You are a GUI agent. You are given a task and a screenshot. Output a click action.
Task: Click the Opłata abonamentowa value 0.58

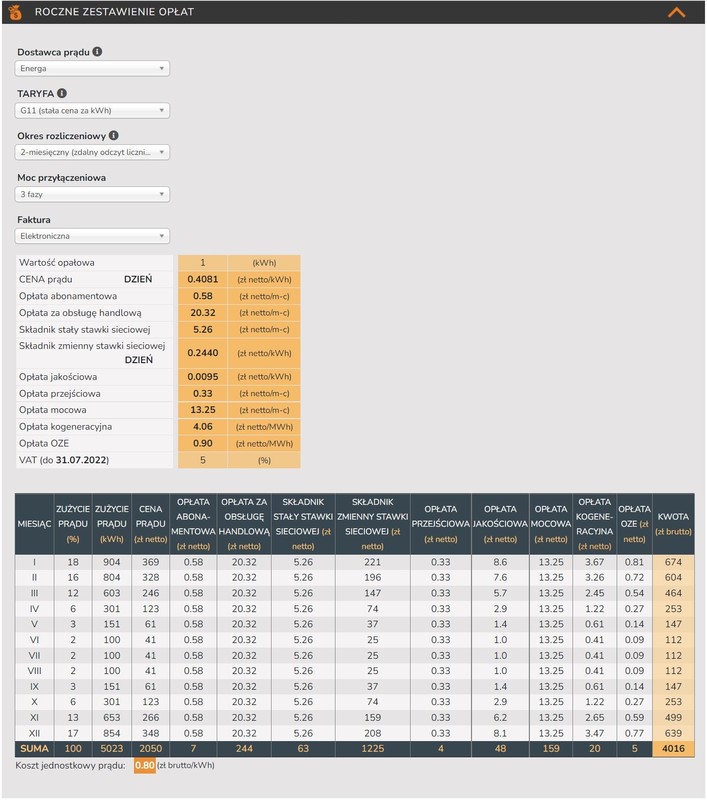click(x=203, y=296)
